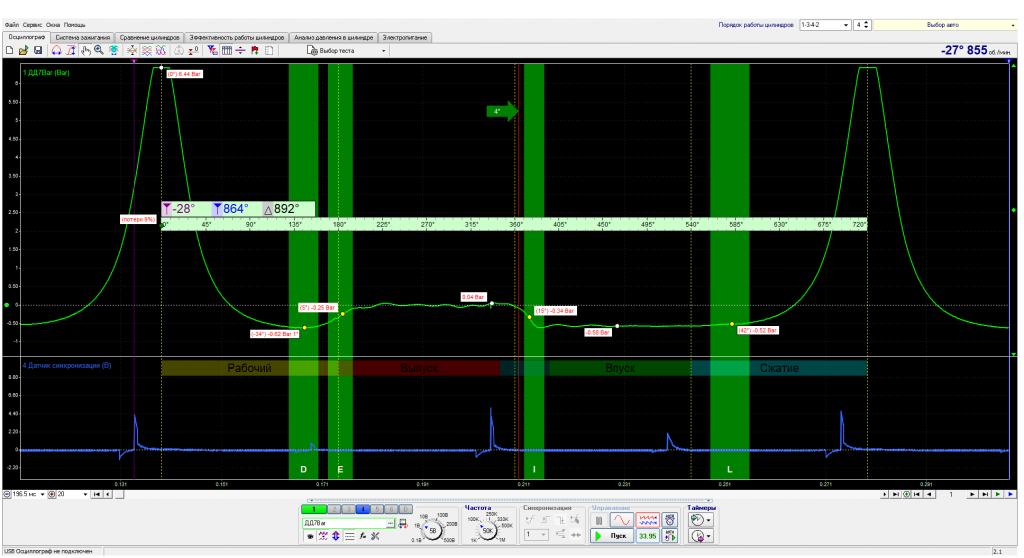Image resolution: width=1024 pixels, height=558 pixels.
Task: Click the 33.95 value button
Action: tap(647, 536)
